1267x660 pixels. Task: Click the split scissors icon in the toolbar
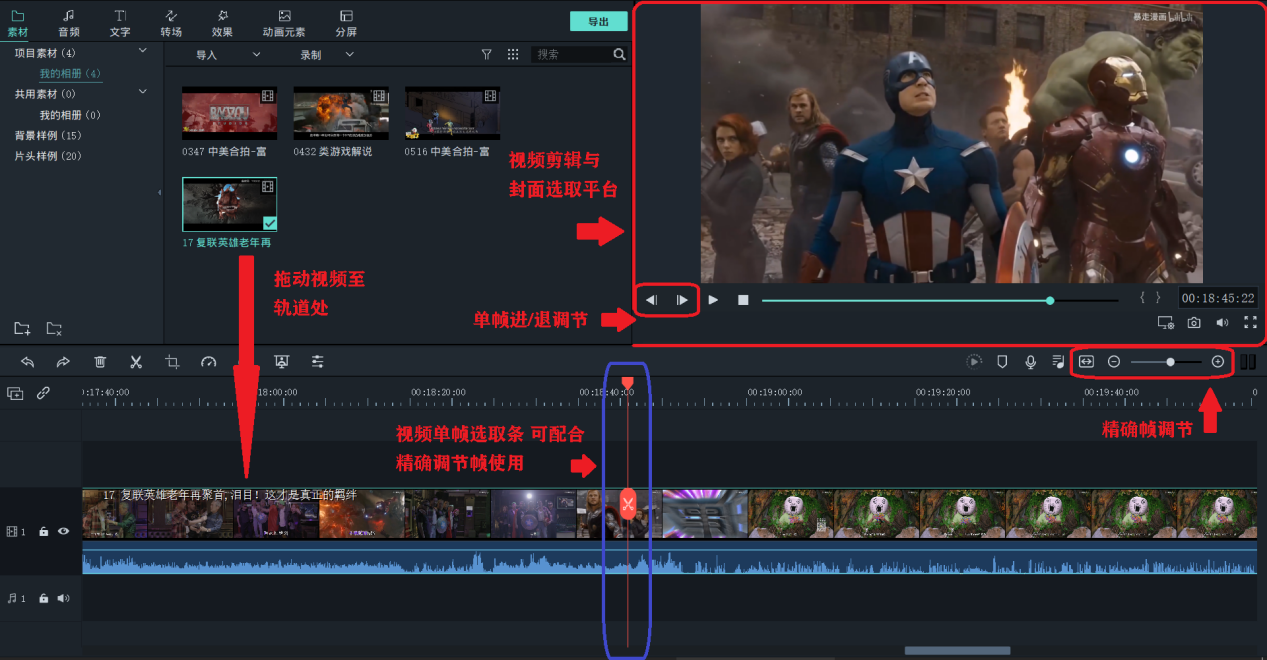point(136,362)
